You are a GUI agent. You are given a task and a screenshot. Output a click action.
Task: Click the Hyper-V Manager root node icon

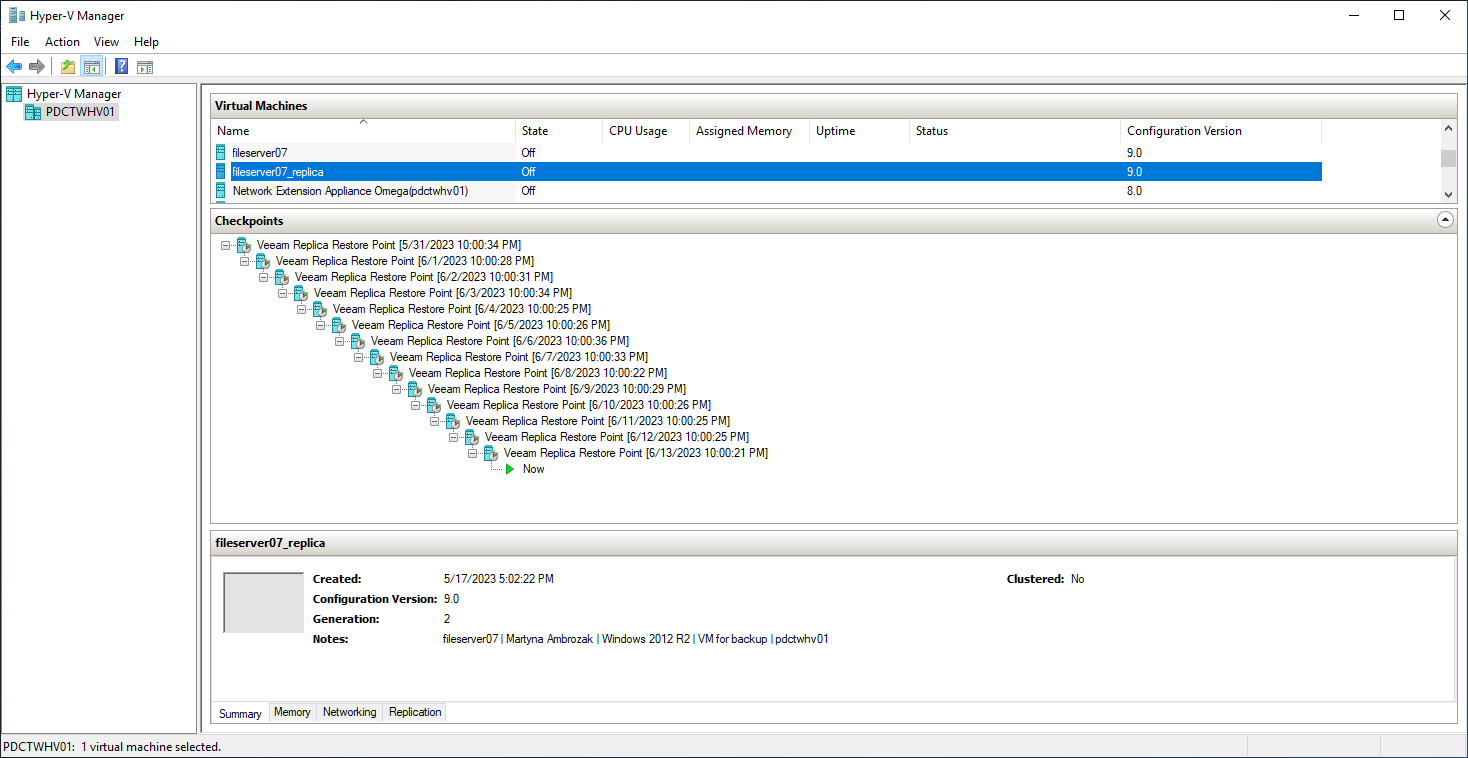click(14, 94)
